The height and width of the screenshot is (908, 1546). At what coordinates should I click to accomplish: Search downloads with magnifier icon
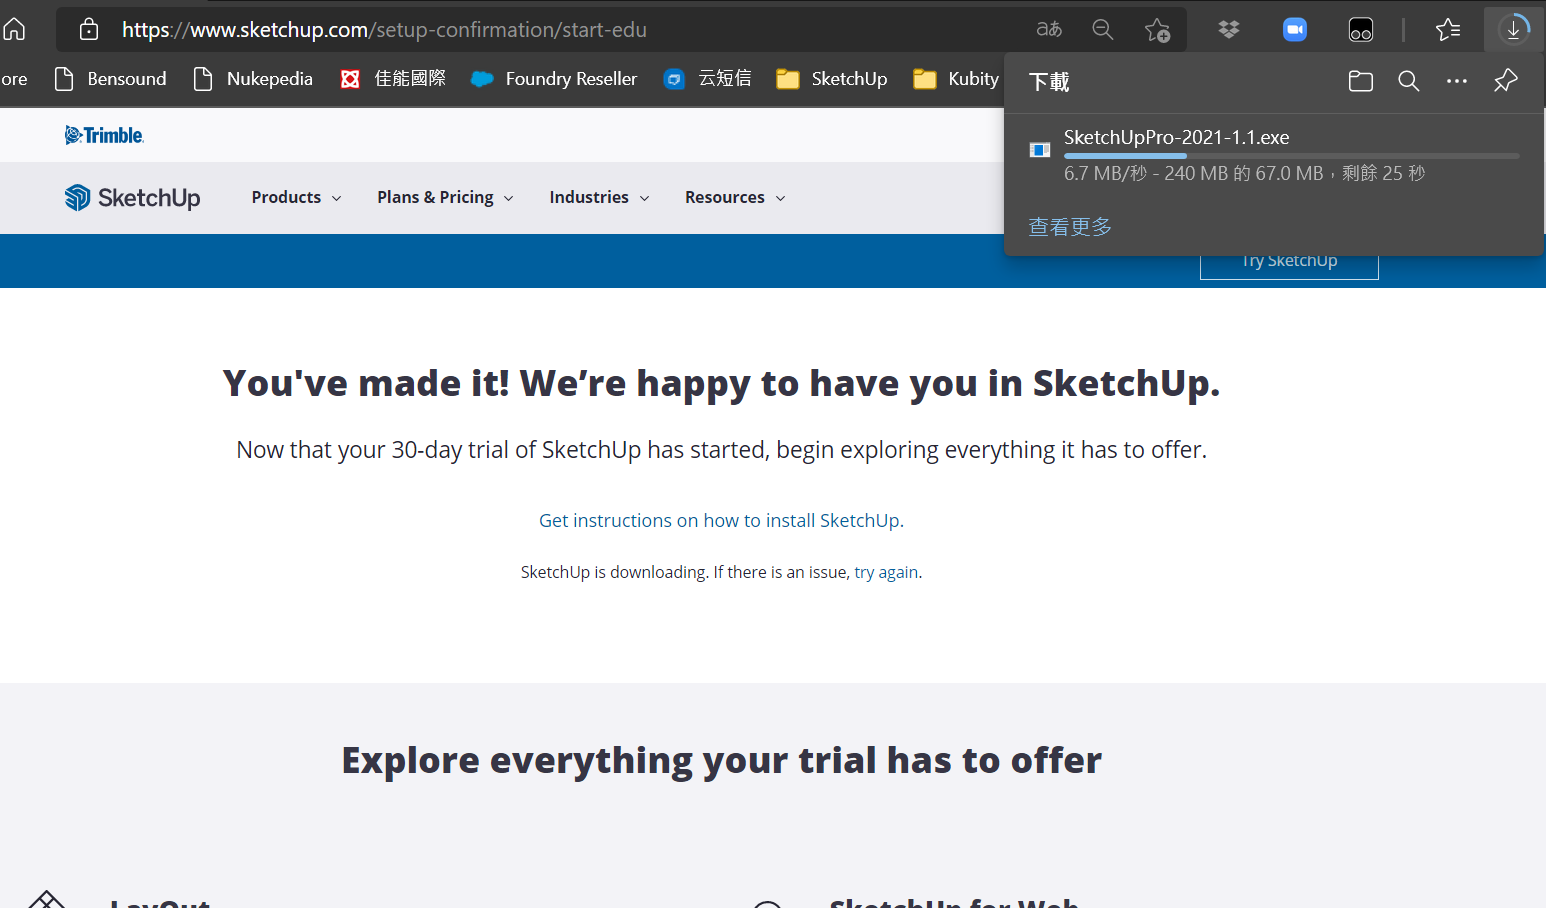[x=1409, y=81]
